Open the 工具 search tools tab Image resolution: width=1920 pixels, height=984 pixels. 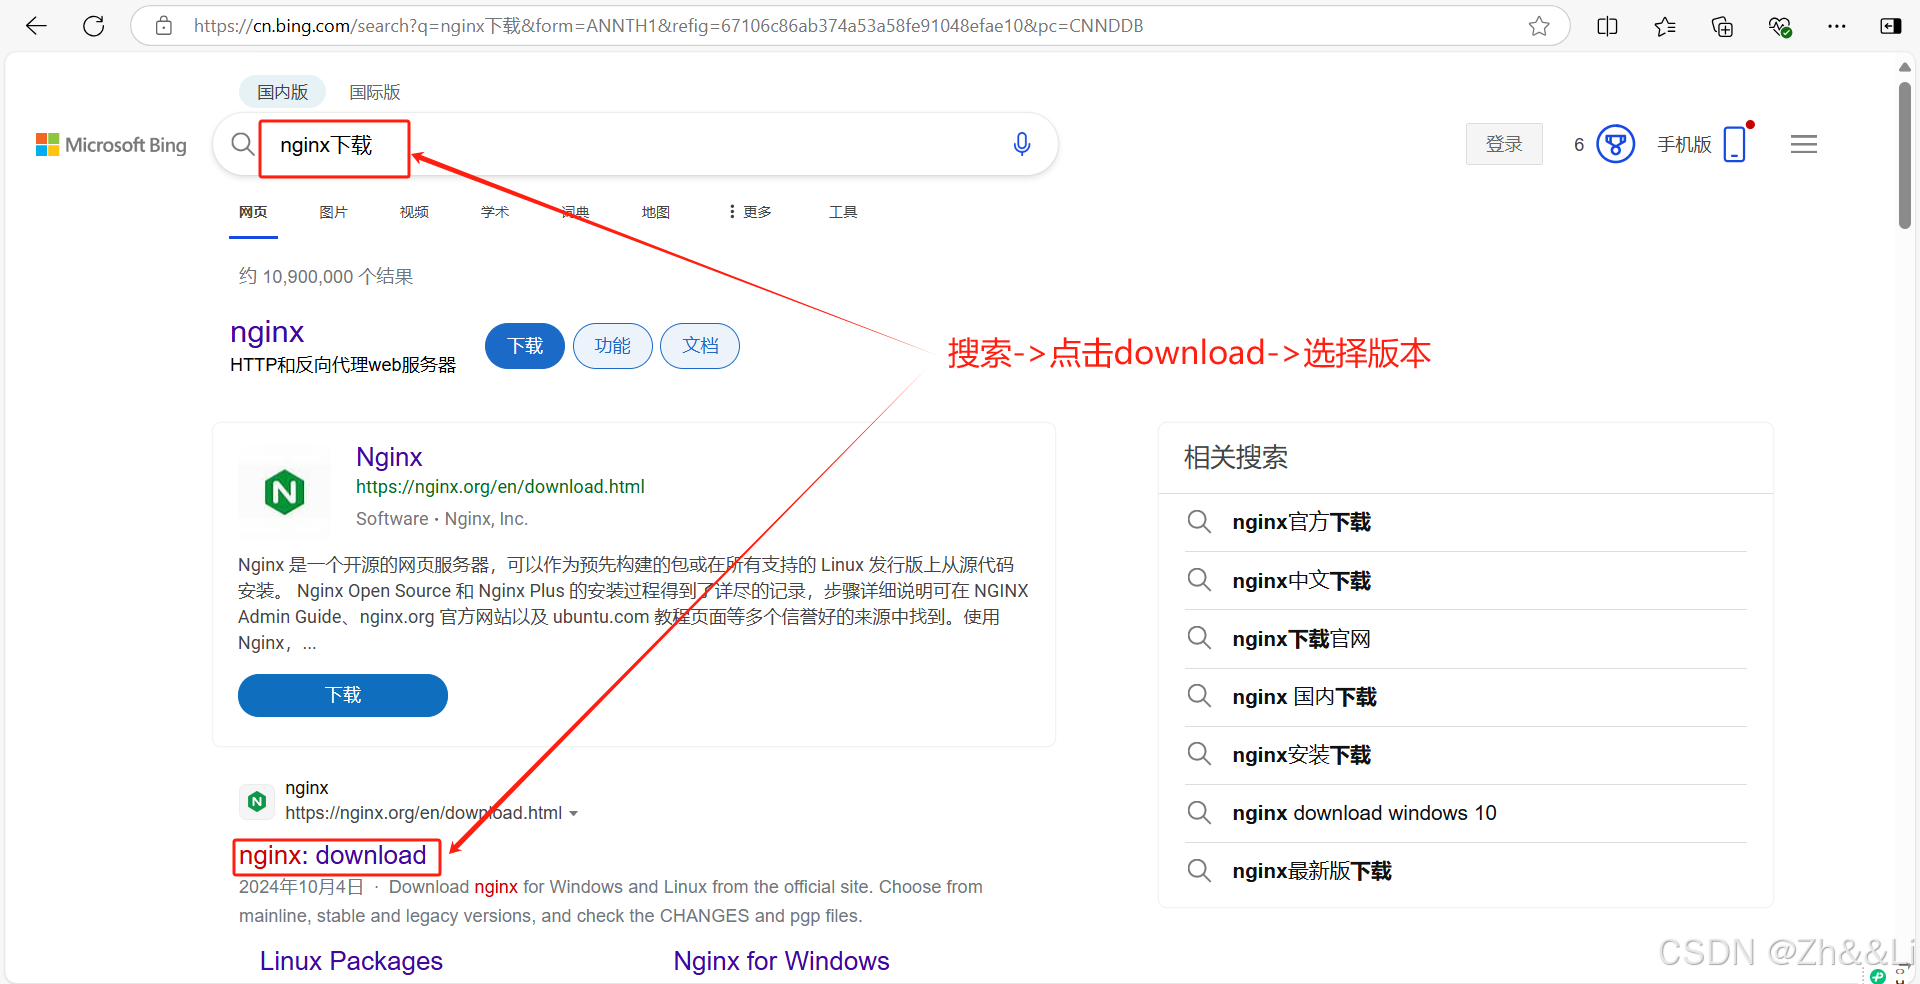click(x=843, y=212)
